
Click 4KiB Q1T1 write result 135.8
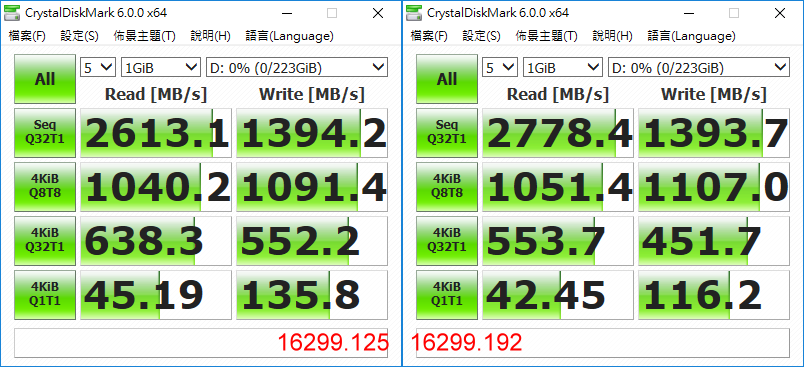pyautogui.click(x=312, y=295)
